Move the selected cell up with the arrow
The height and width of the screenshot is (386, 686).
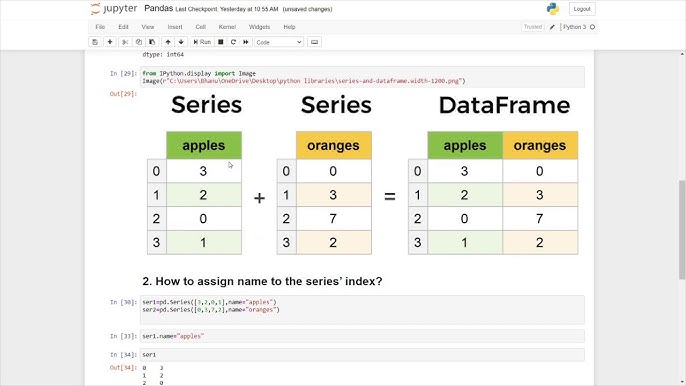[168, 42]
